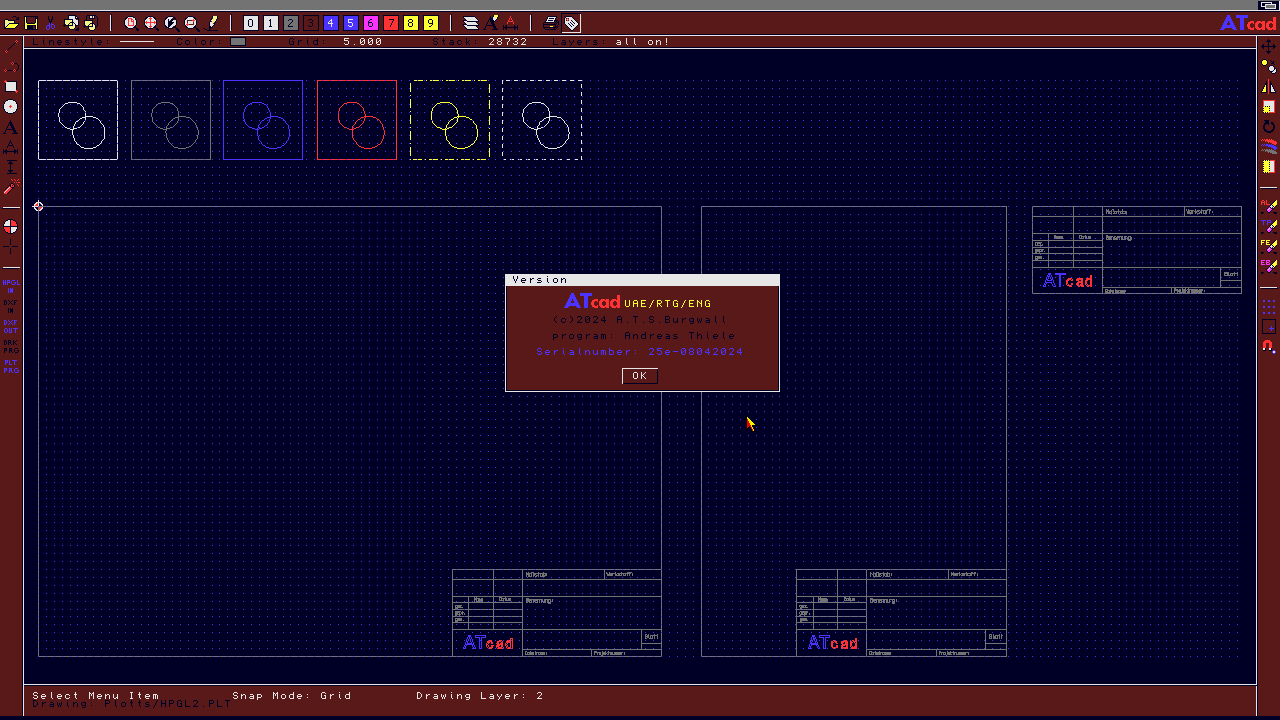Click the DXF OUT export item

point(11,325)
